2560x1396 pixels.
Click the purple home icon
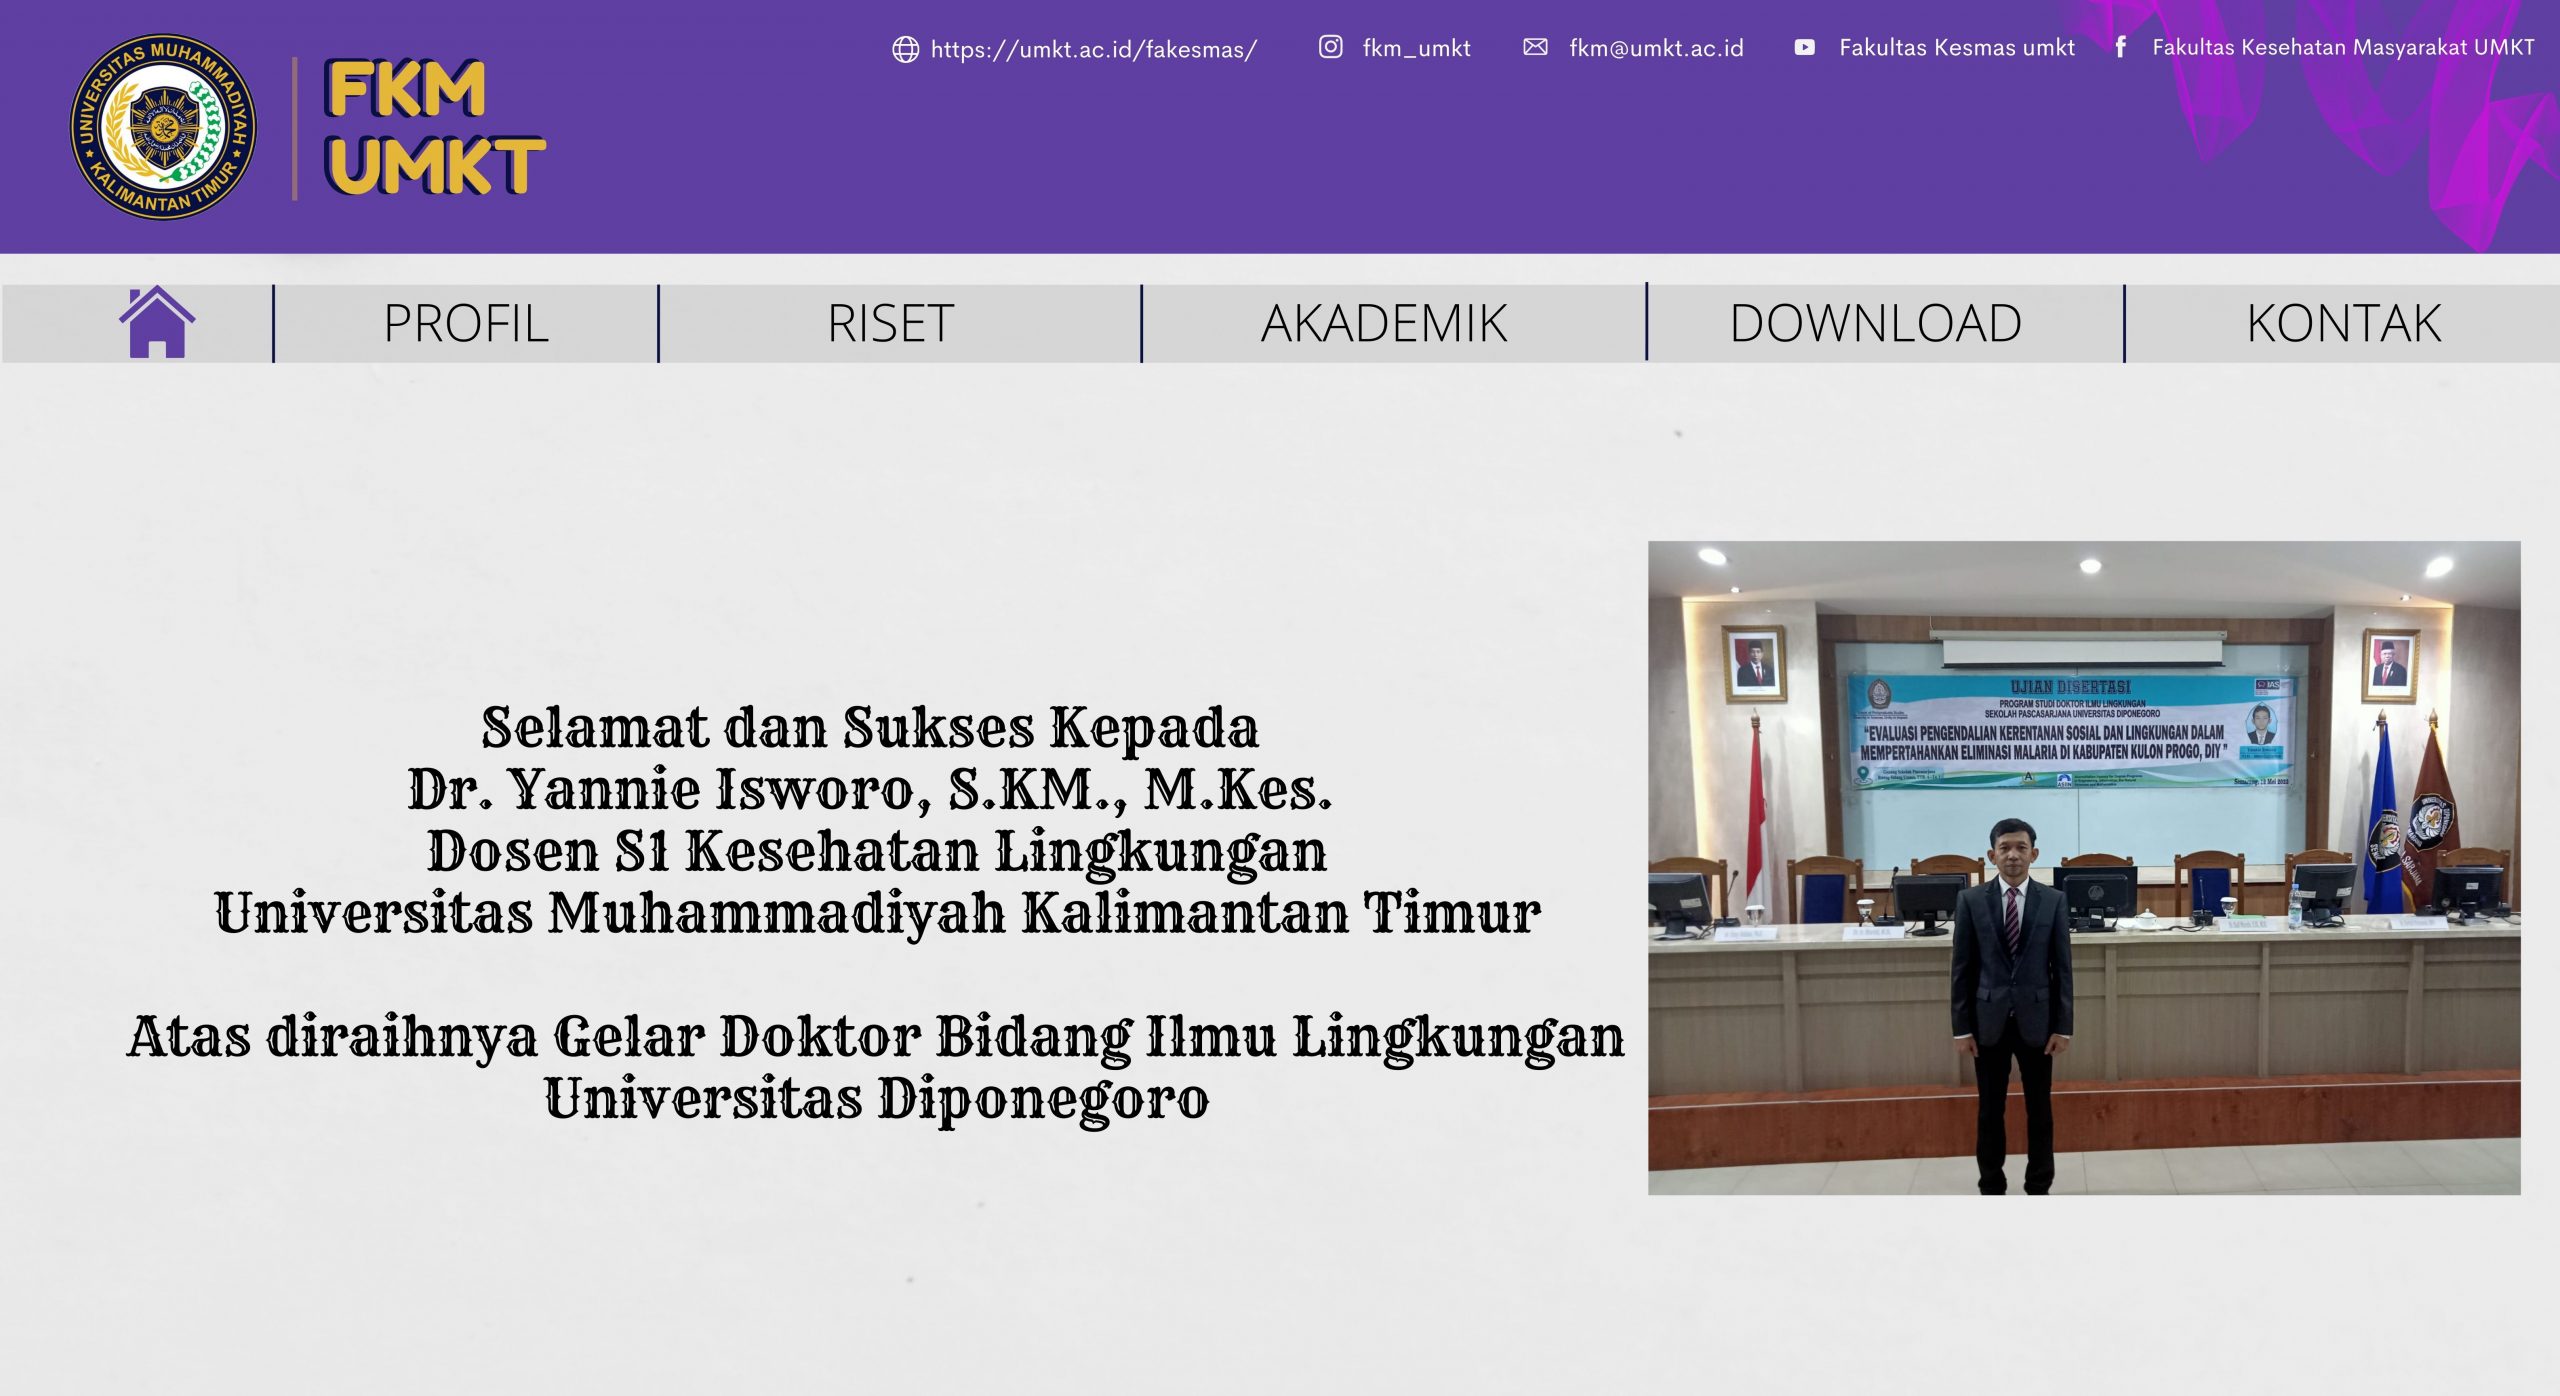click(x=157, y=321)
